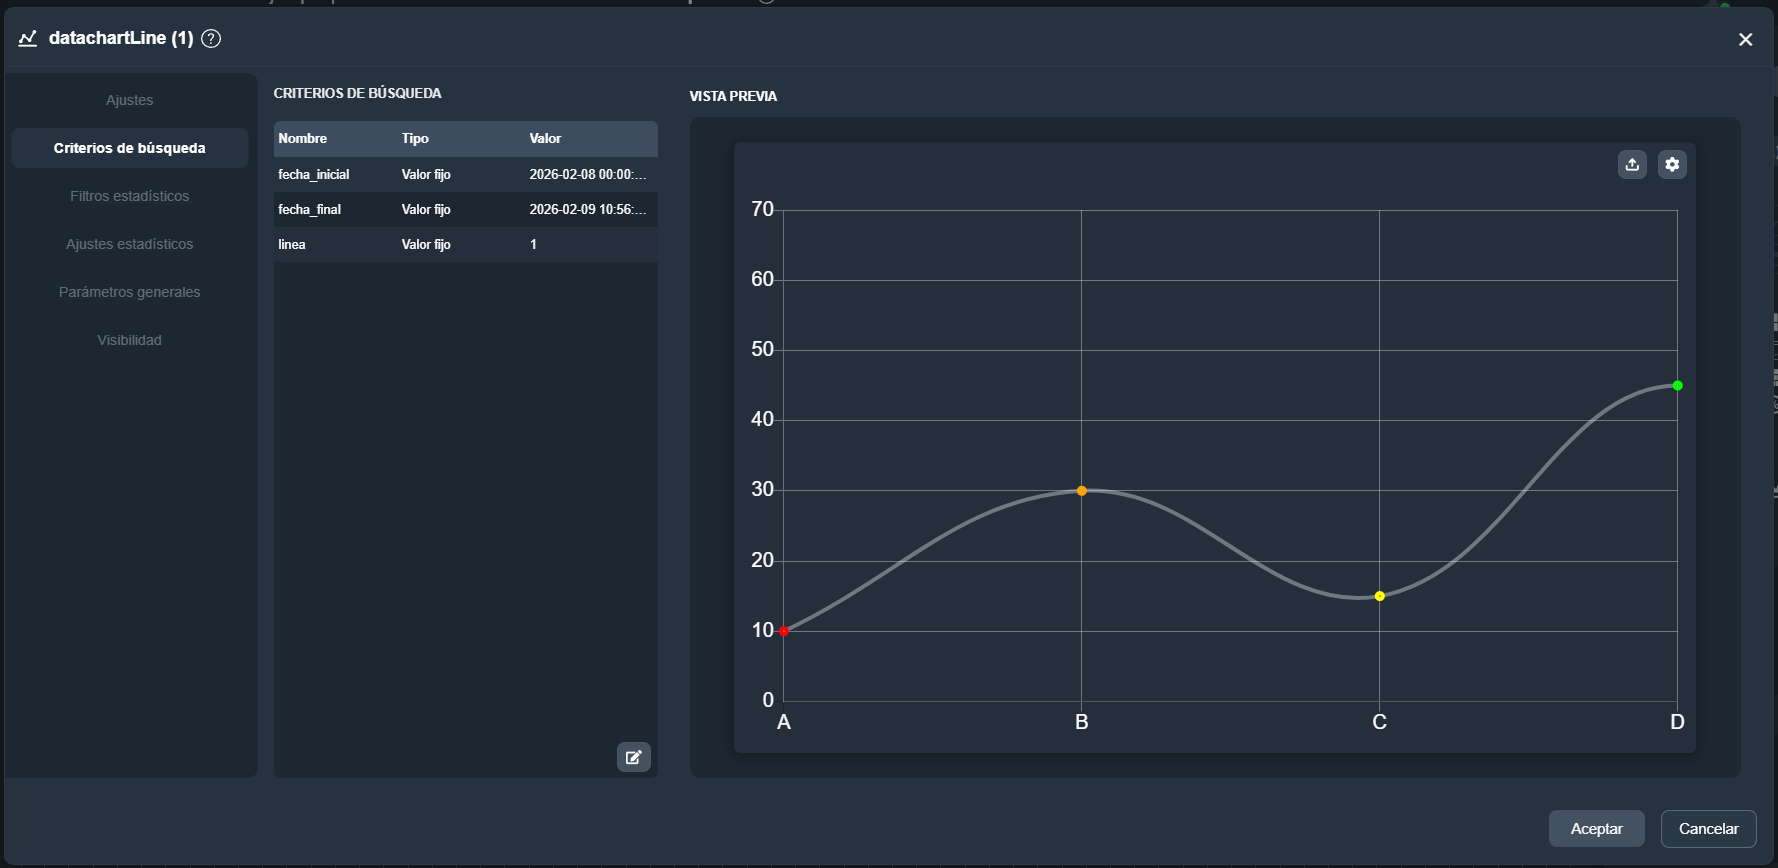
Task: Select the fecha_final row
Action: click(465, 209)
